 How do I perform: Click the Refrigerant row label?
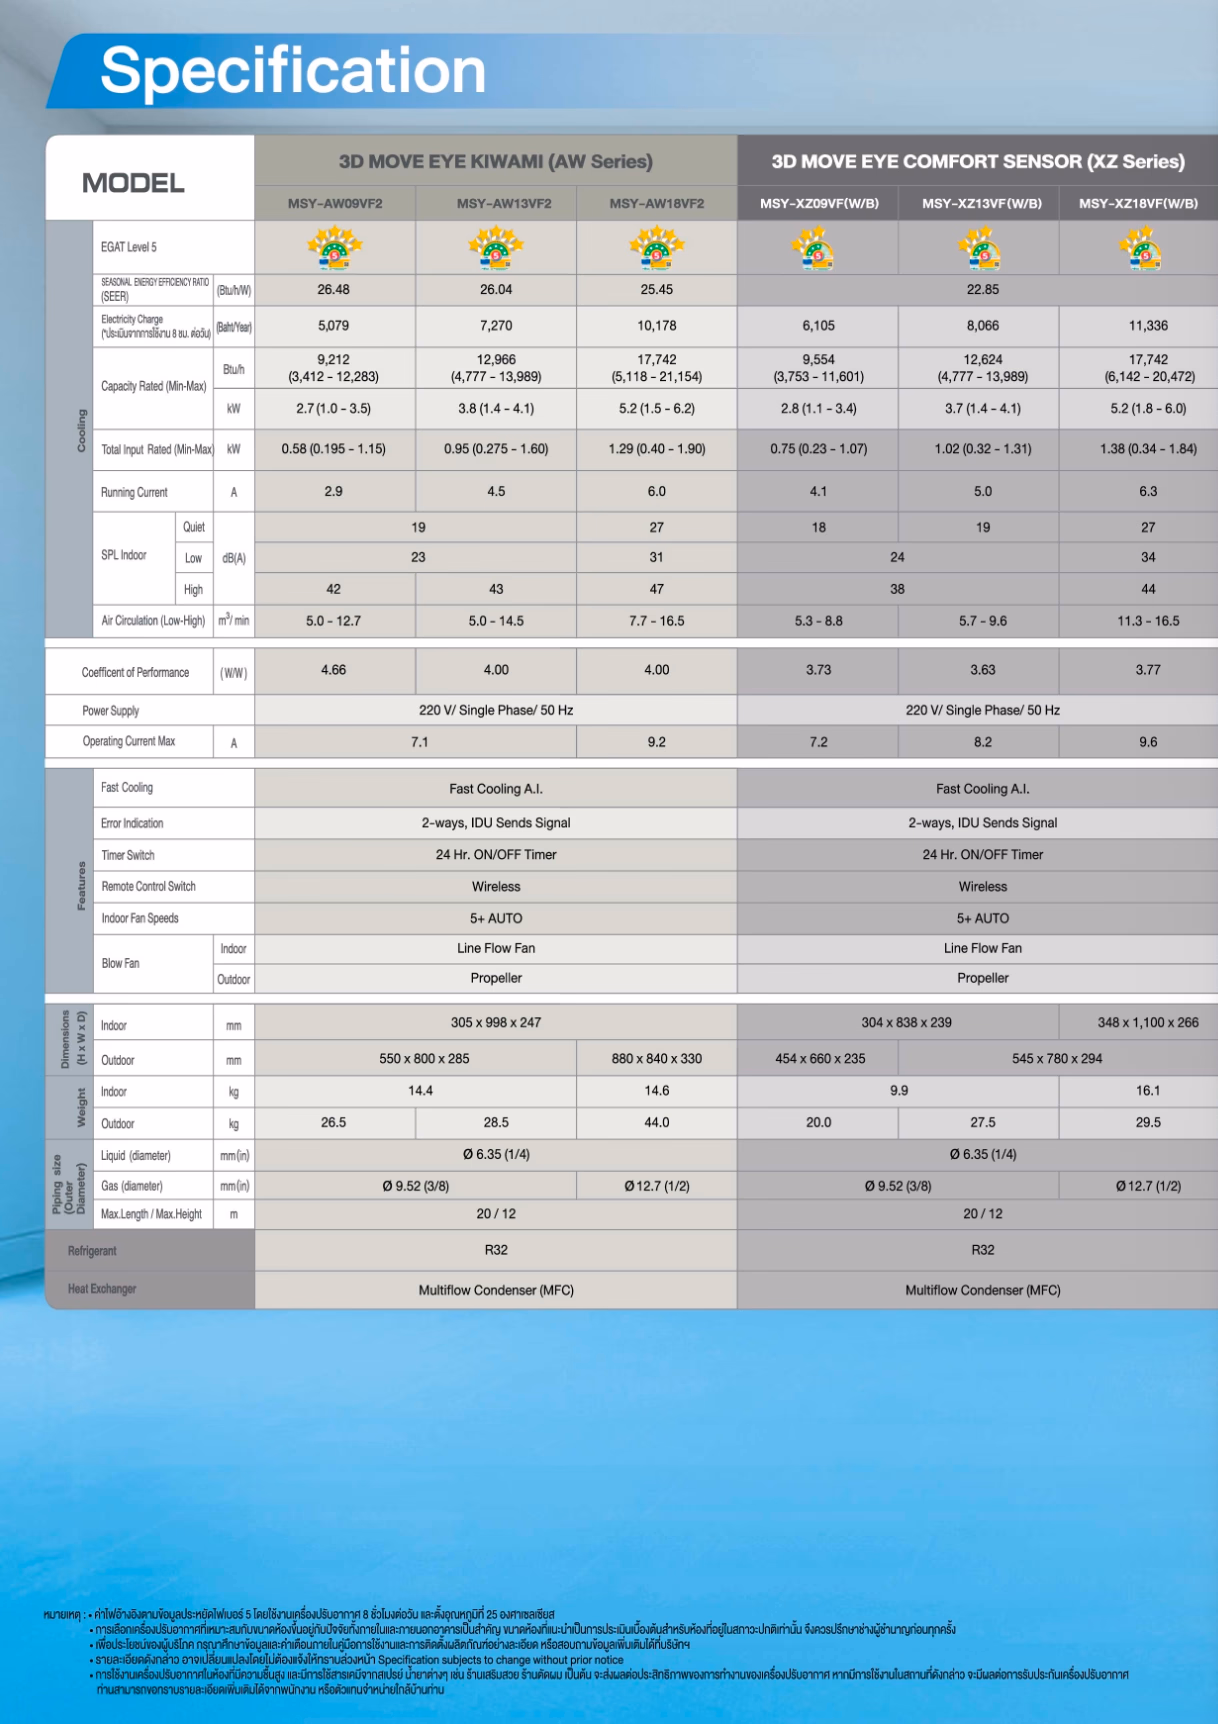click(x=92, y=1251)
